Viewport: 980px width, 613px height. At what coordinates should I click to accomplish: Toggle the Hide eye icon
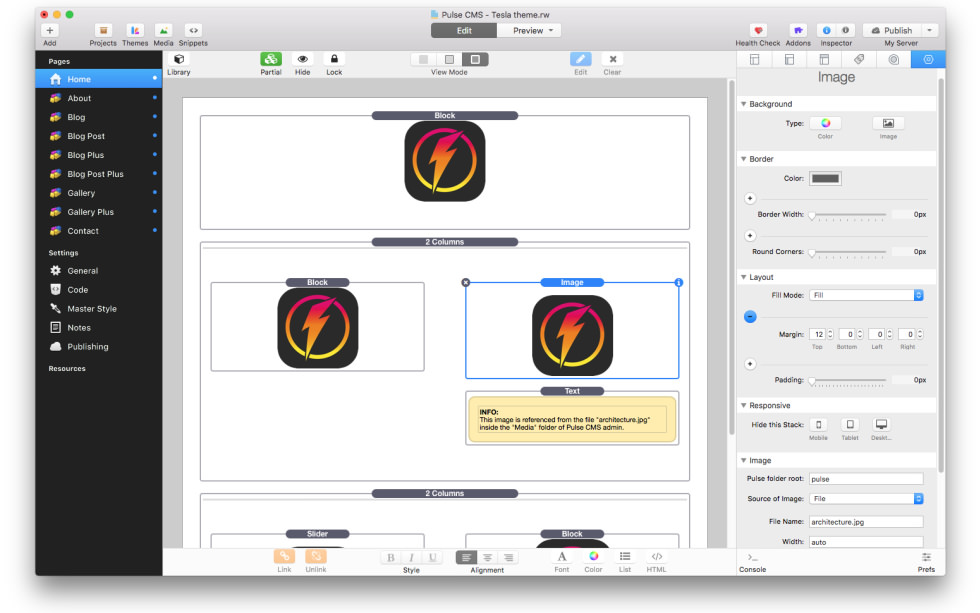(x=302, y=59)
